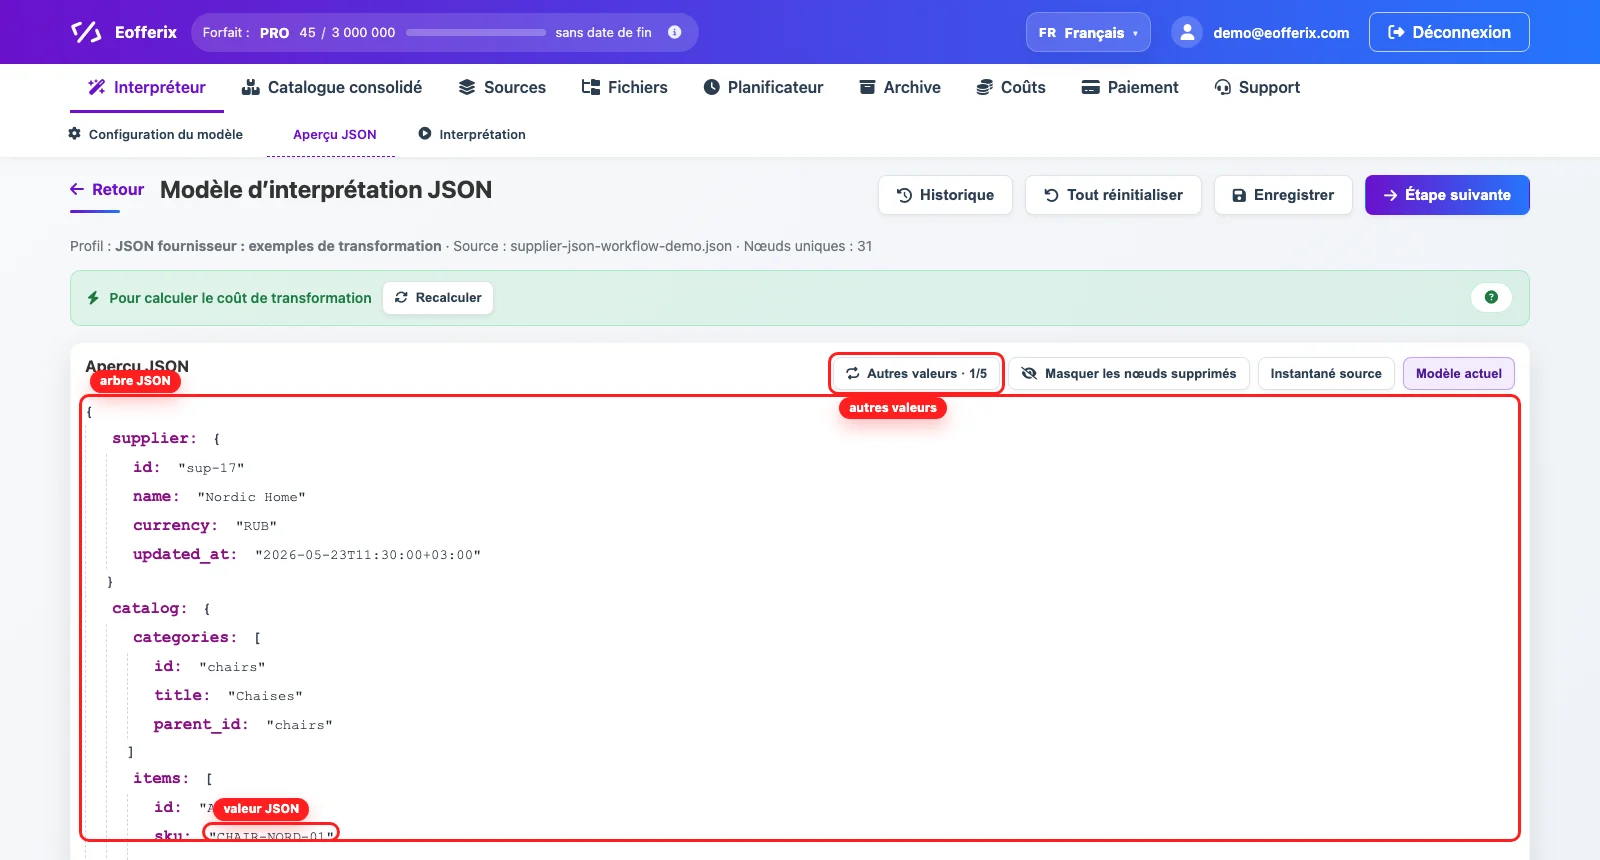Image resolution: width=1600 pixels, height=860 pixels.
Task: Open the Coûts tab
Action: (x=1011, y=87)
